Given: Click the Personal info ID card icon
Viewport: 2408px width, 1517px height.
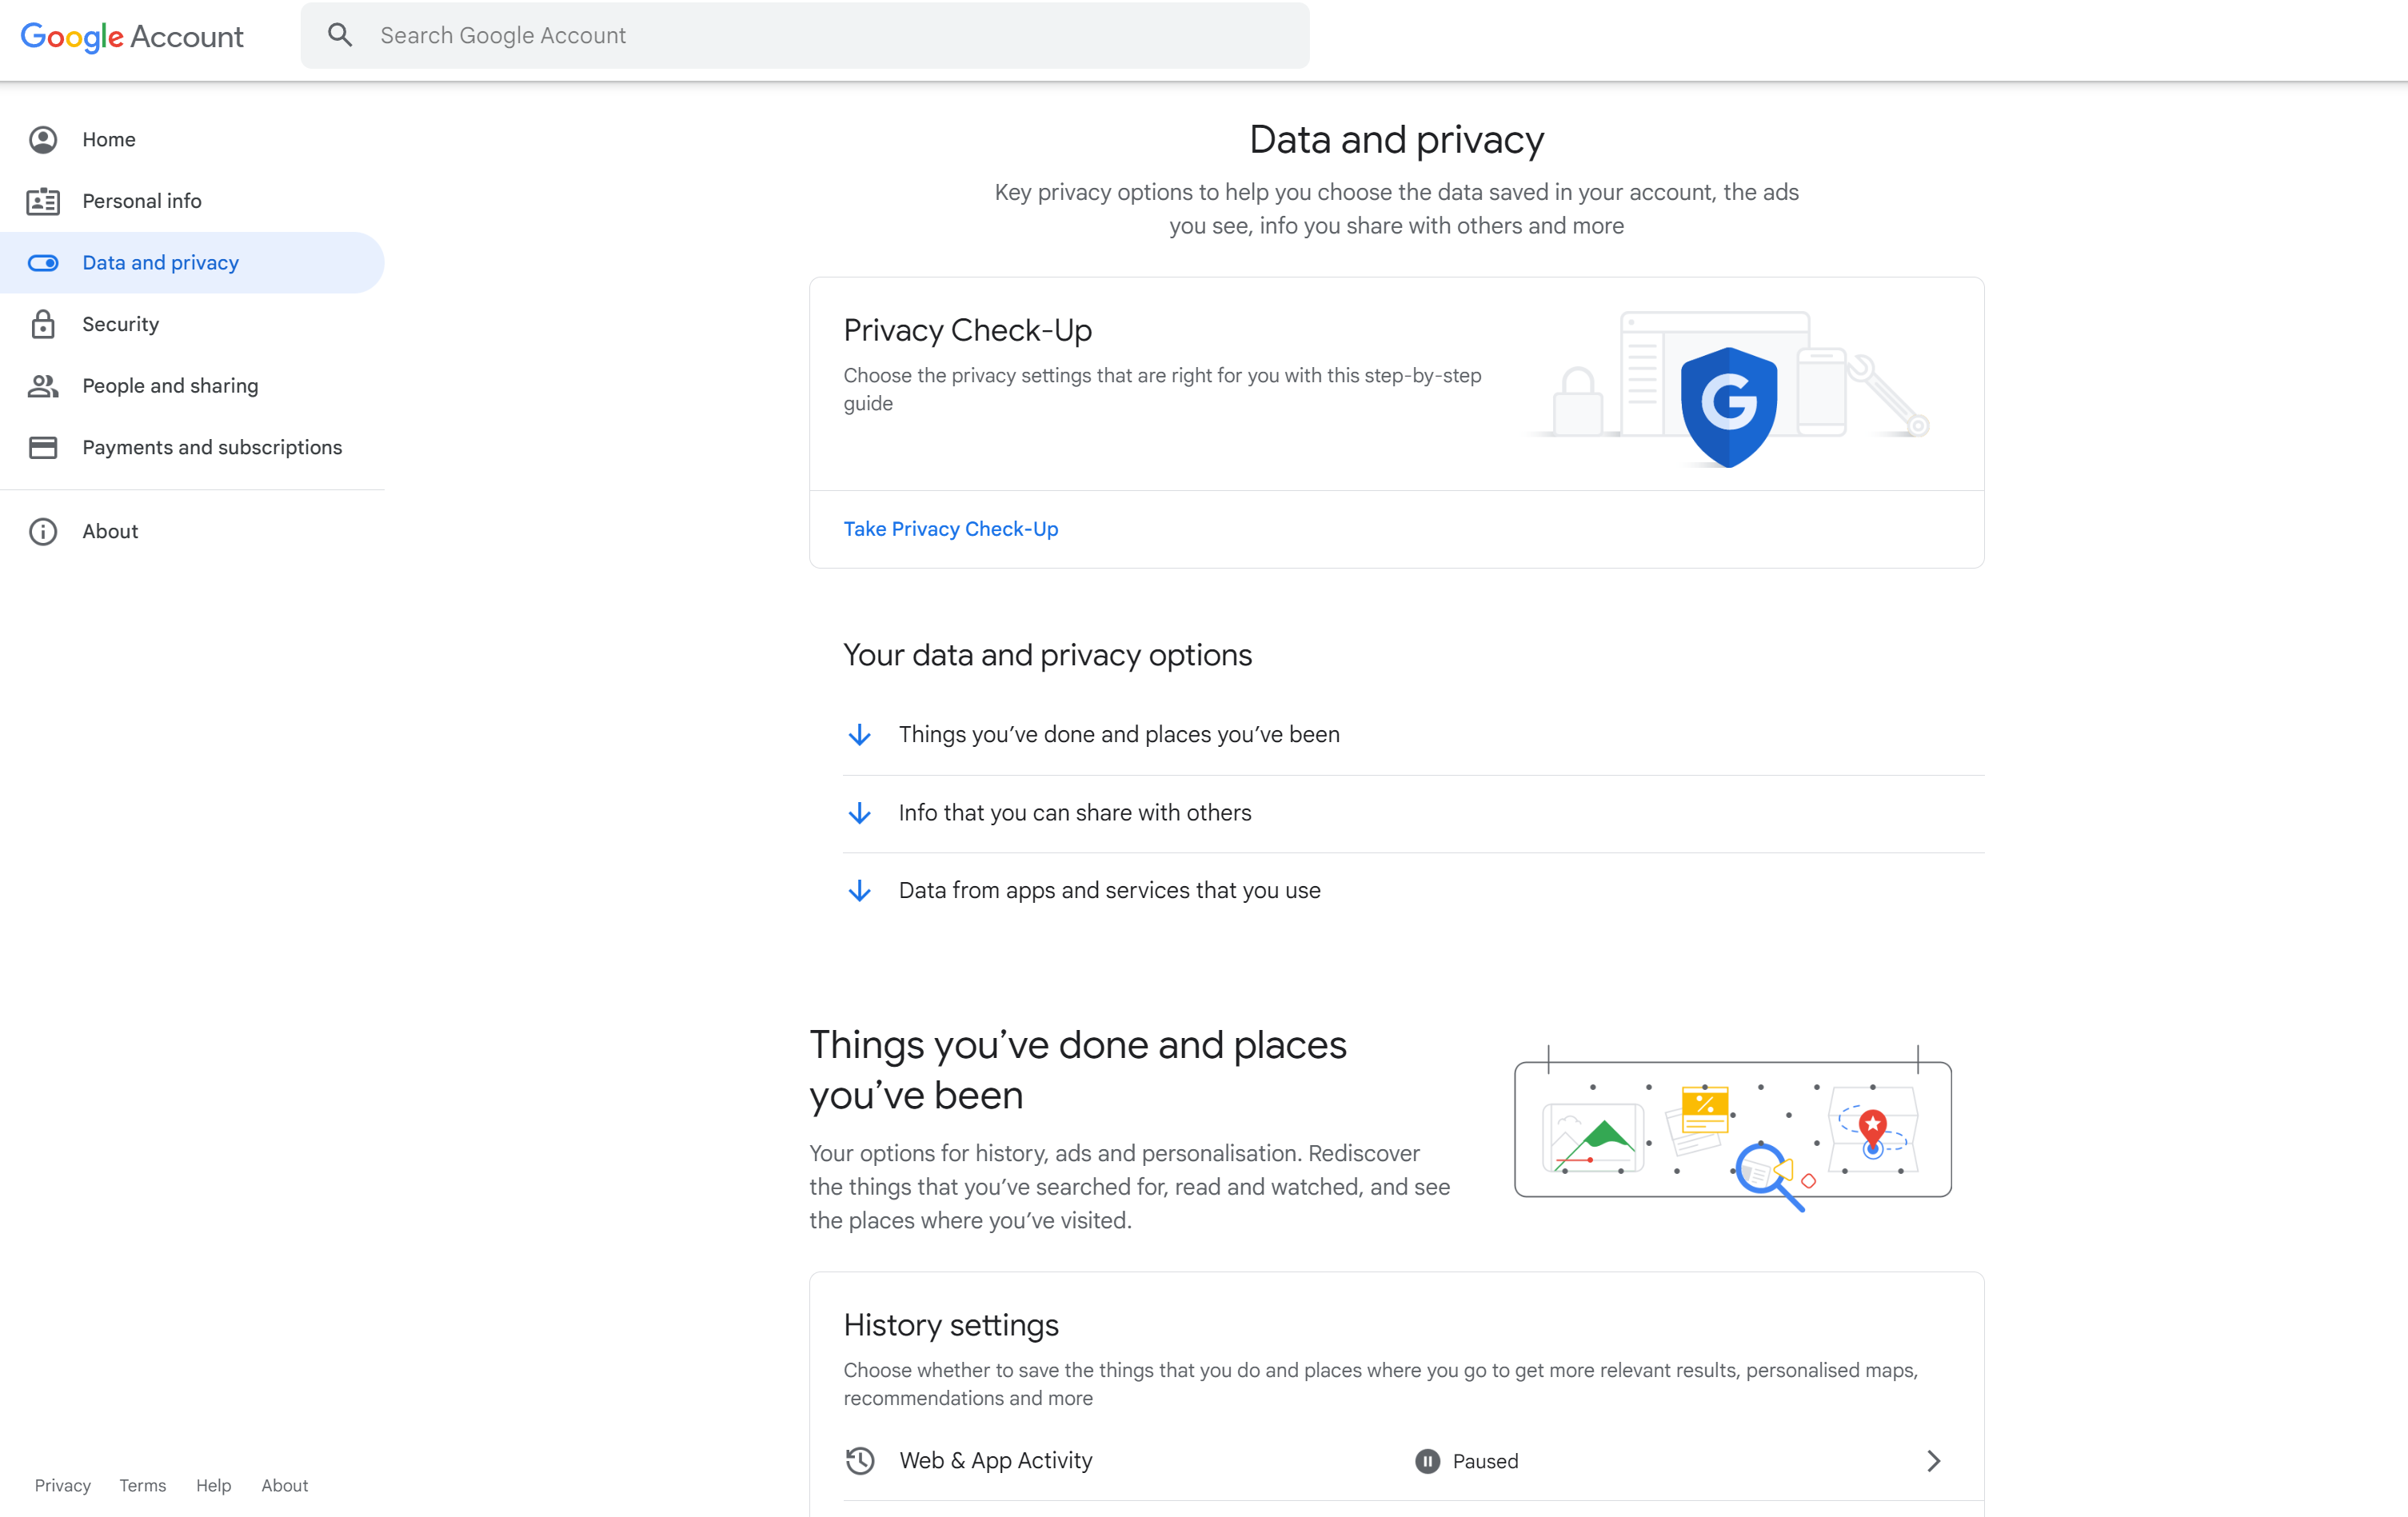Looking at the screenshot, I should point(43,201).
